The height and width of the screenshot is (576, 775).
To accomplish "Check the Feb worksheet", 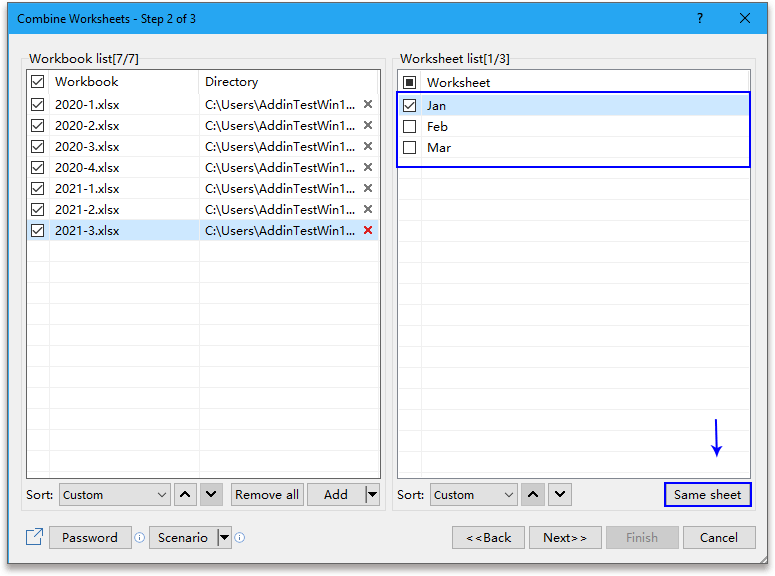I will [x=410, y=127].
